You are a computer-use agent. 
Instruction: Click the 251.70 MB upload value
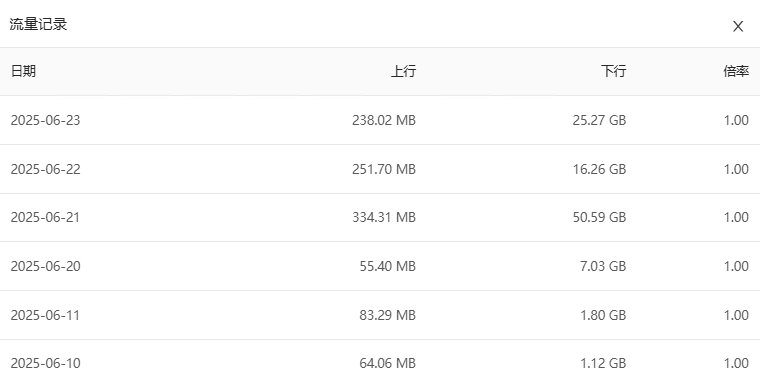[x=384, y=169]
